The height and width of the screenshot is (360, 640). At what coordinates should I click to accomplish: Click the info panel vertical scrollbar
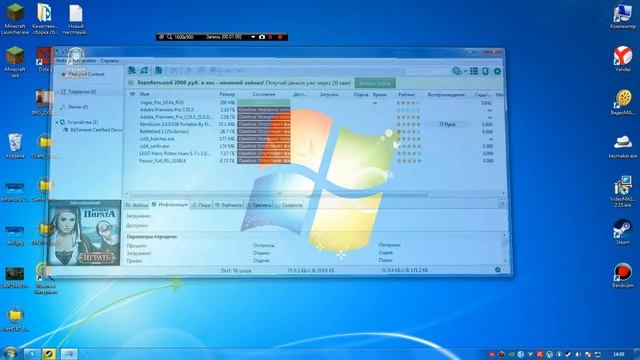(x=504, y=248)
